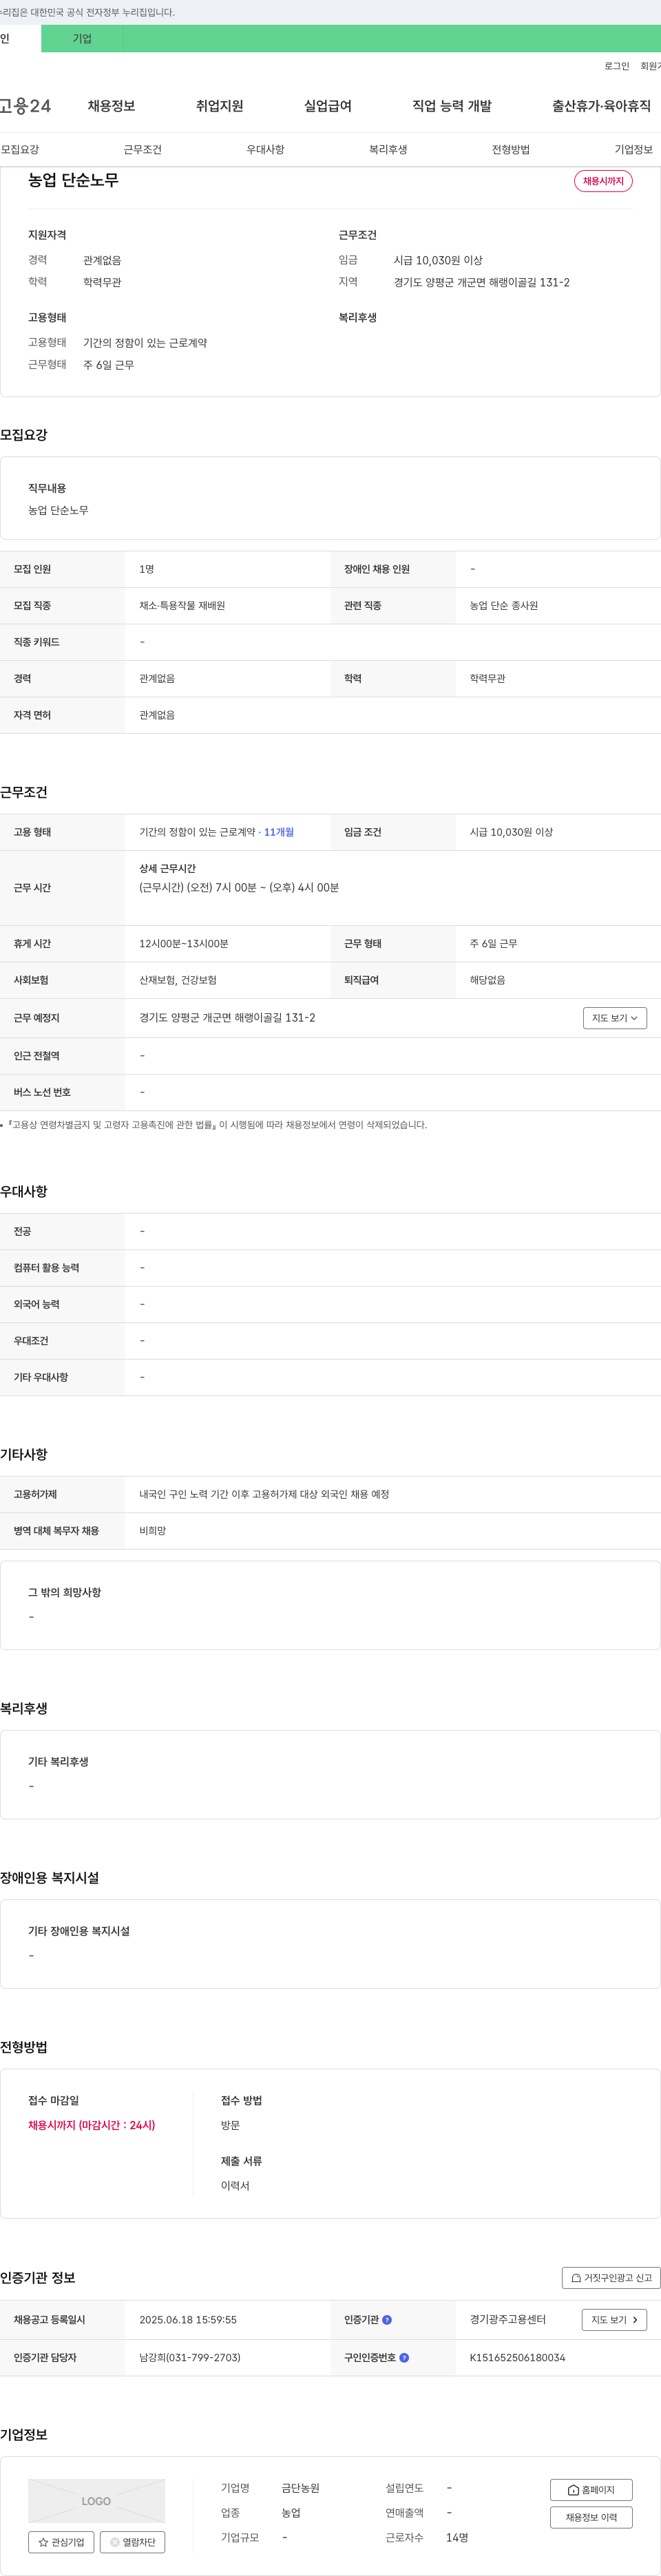Select contact 남강희(031-799-2703)

[x=190, y=2358]
